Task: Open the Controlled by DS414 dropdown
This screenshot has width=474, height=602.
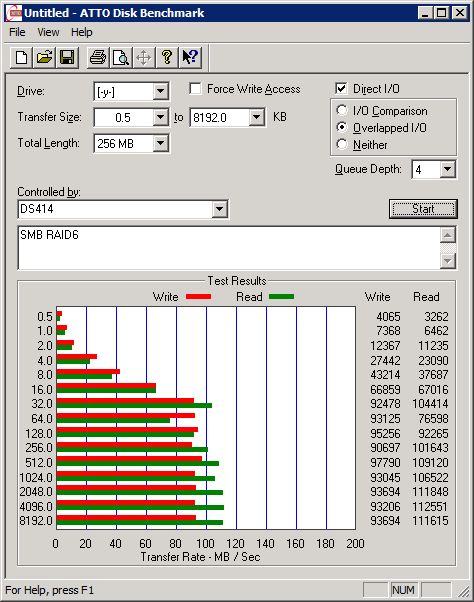Action: [x=219, y=209]
